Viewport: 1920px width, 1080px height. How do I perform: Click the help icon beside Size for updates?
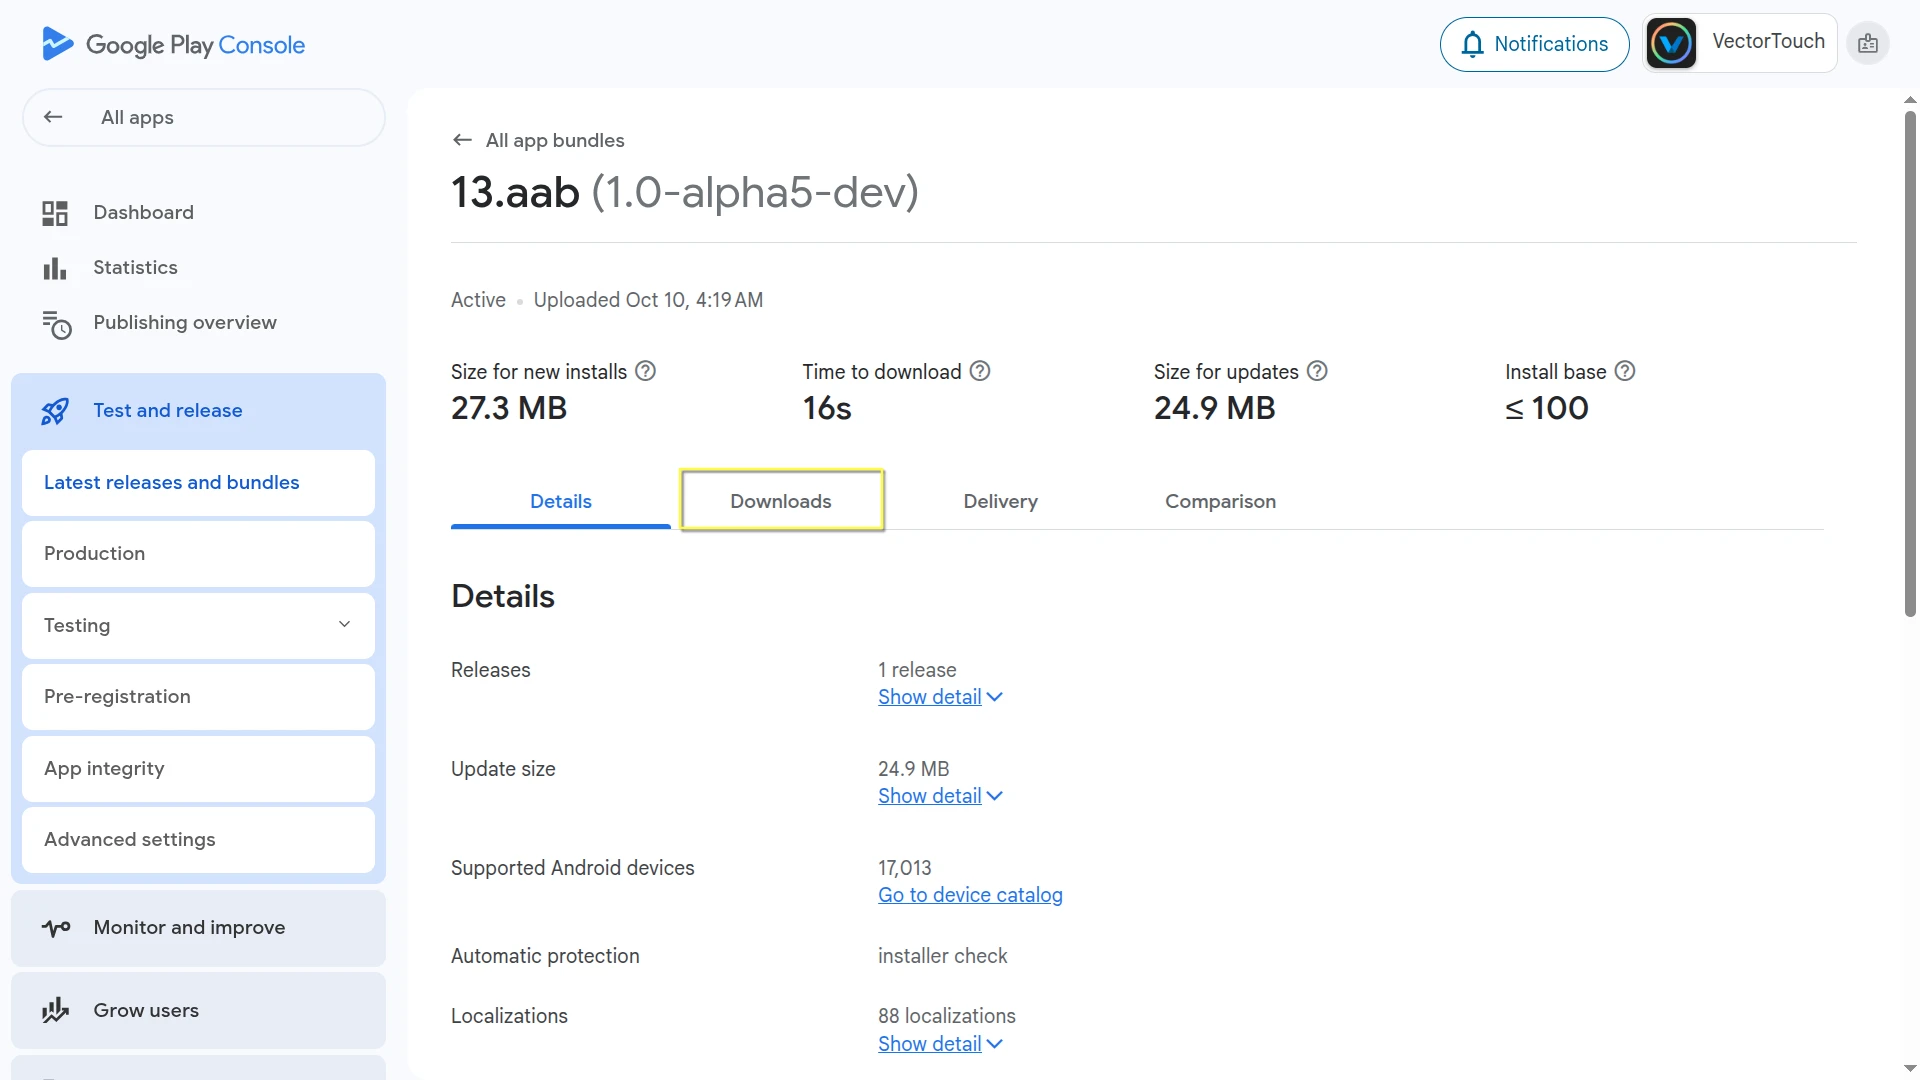1317,370
